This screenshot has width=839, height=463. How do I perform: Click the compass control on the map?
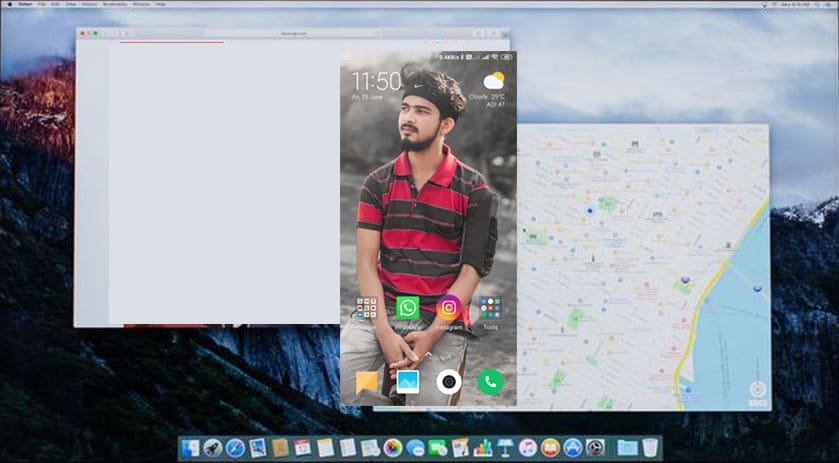tap(757, 391)
